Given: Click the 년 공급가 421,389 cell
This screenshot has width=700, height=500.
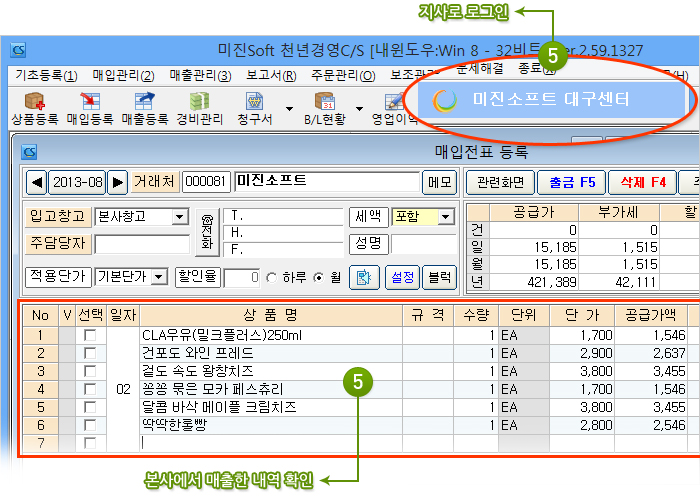Looking at the screenshot, I should tap(534, 282).
